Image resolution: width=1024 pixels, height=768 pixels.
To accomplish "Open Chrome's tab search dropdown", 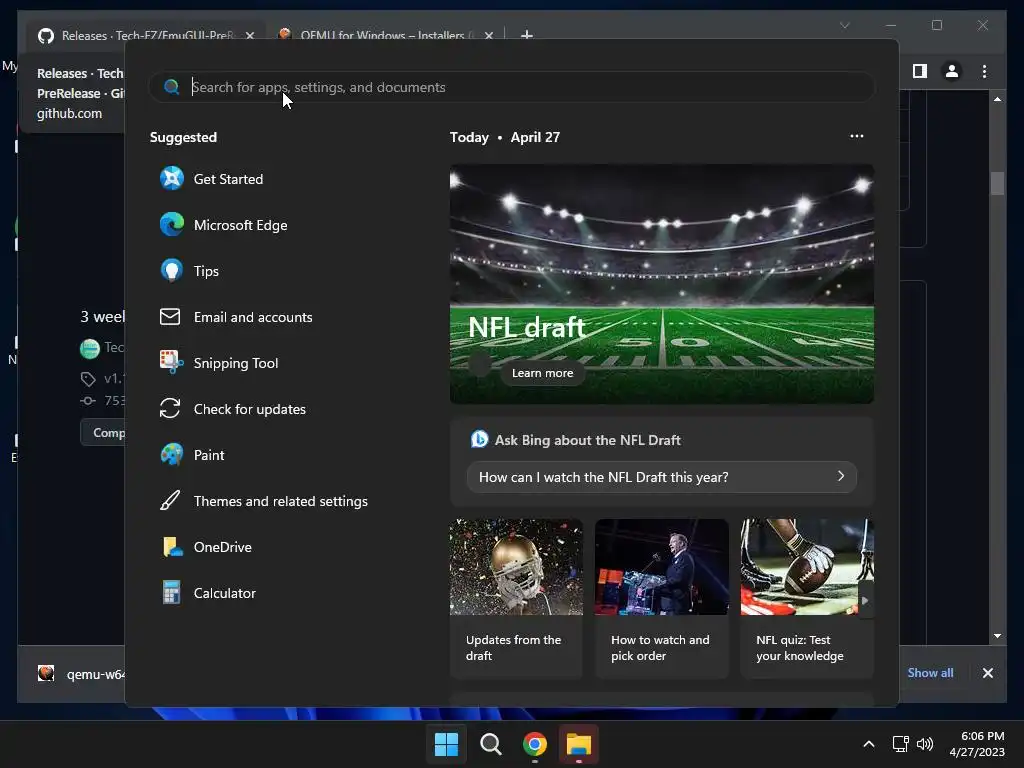I will tap(844, 25).
